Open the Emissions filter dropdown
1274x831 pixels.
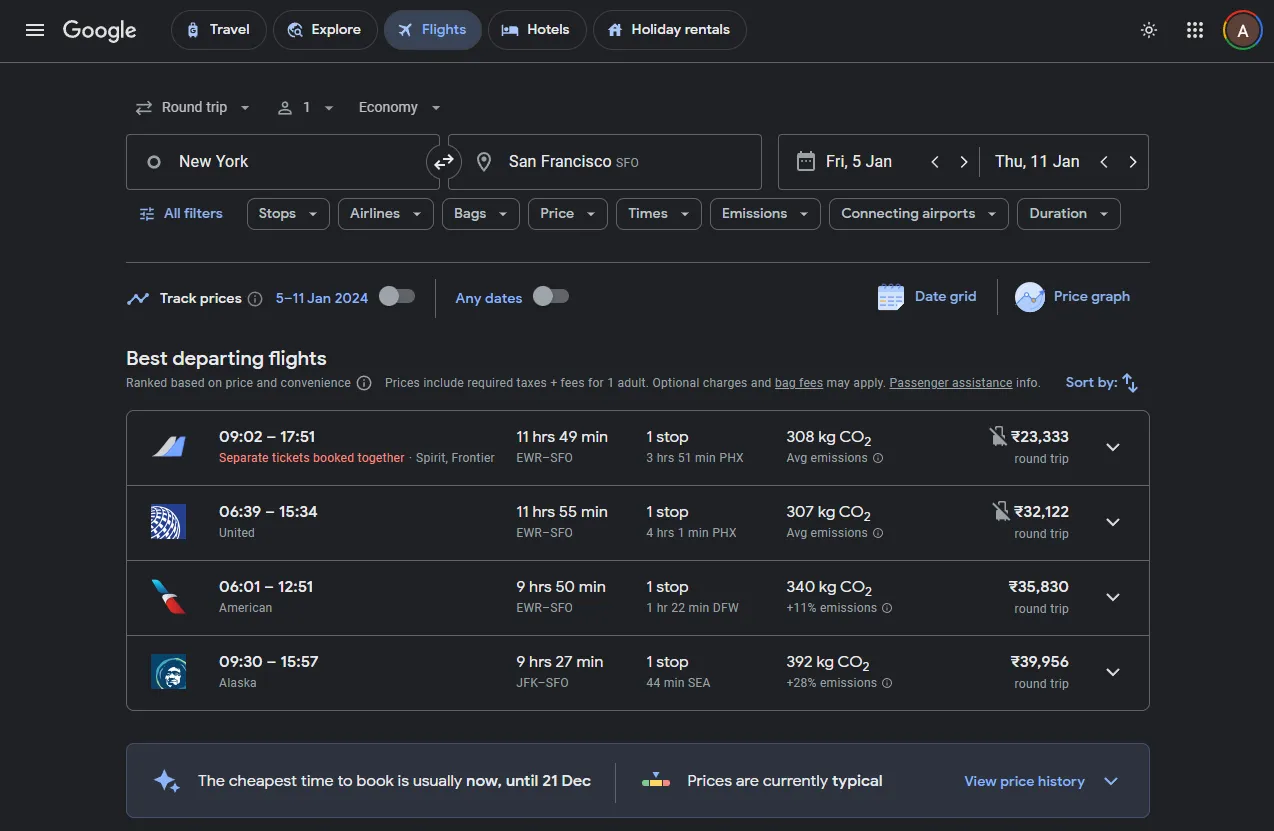[765, 214]
